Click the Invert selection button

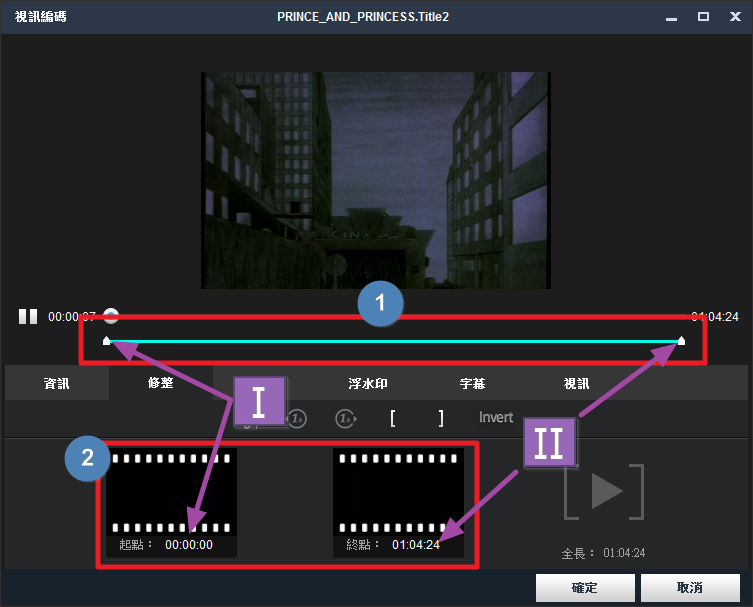(x=496, y=418)
